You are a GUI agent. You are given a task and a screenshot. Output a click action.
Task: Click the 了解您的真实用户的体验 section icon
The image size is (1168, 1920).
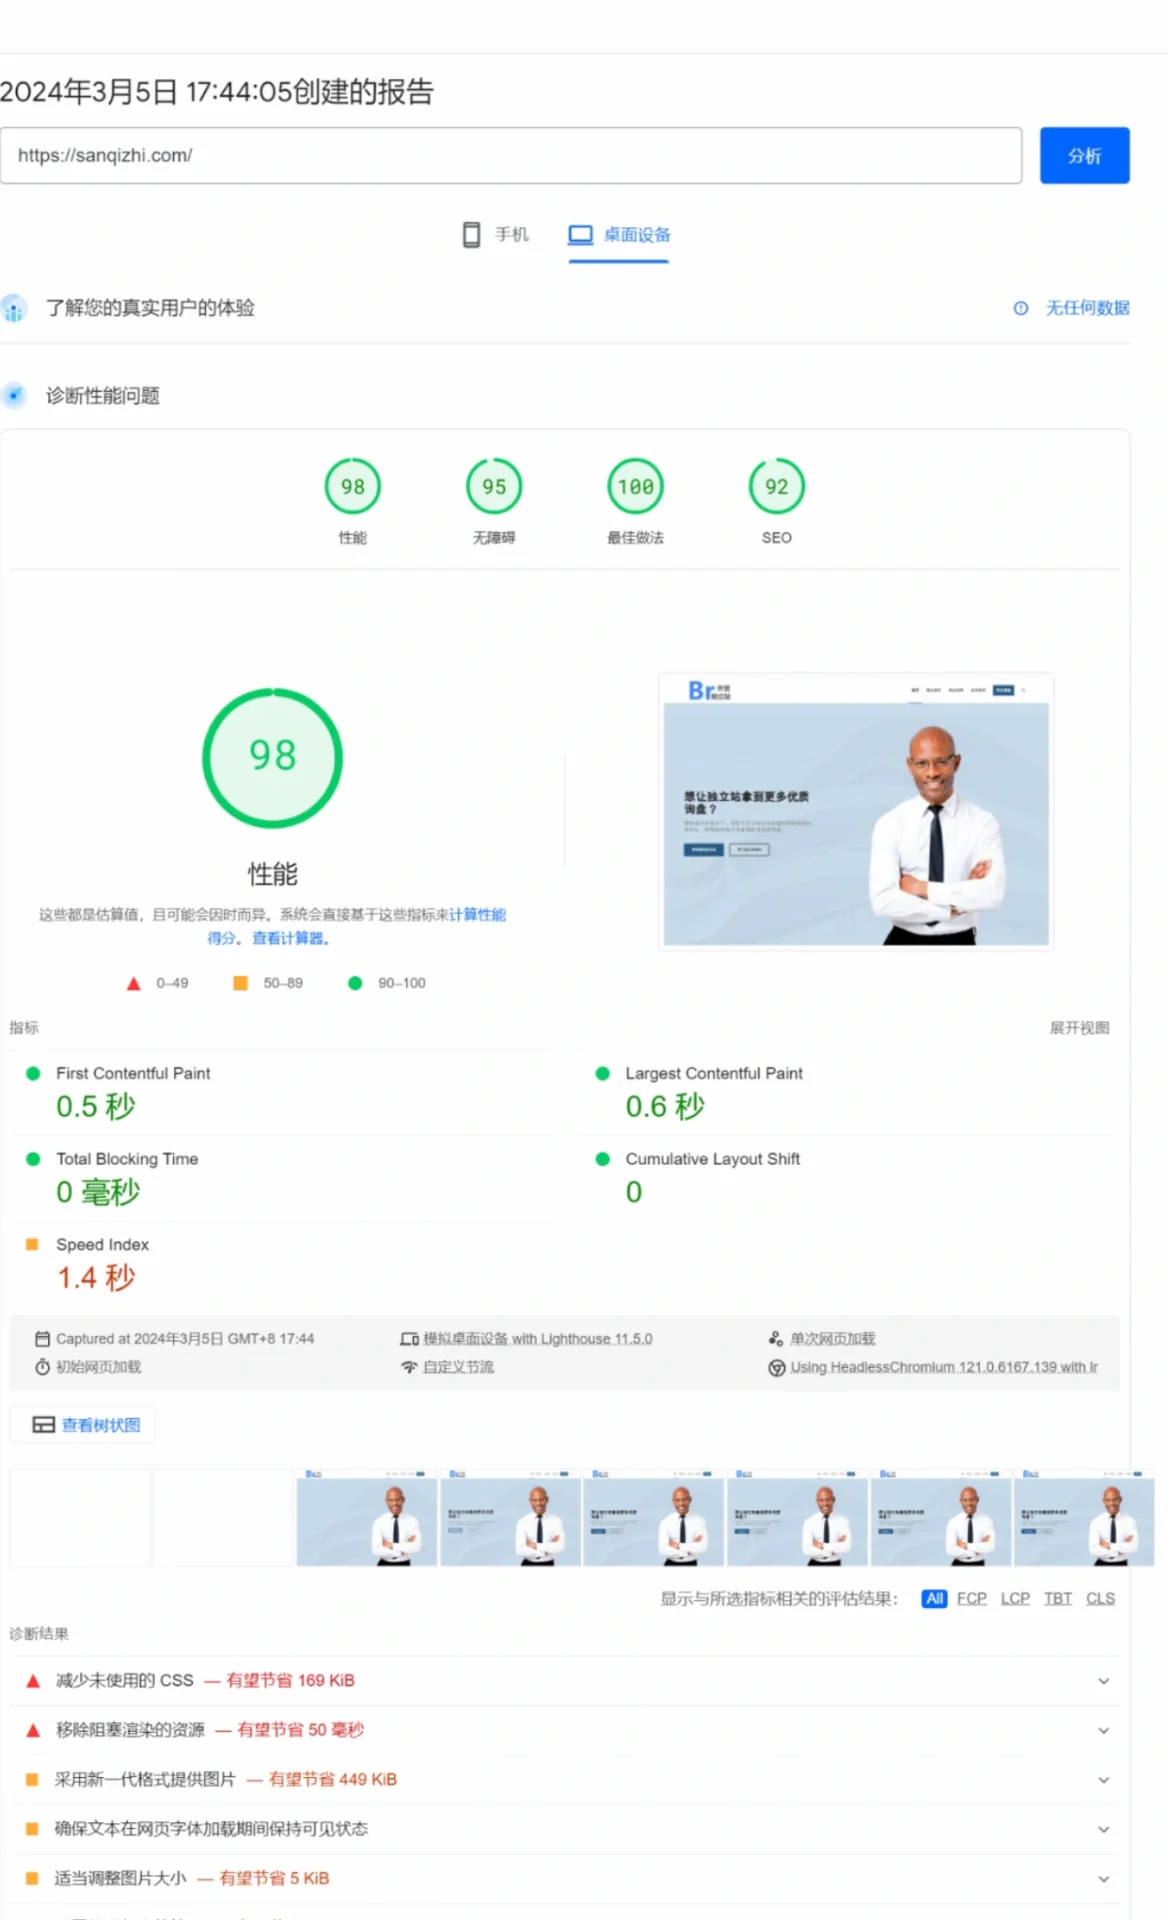point(14,308)
